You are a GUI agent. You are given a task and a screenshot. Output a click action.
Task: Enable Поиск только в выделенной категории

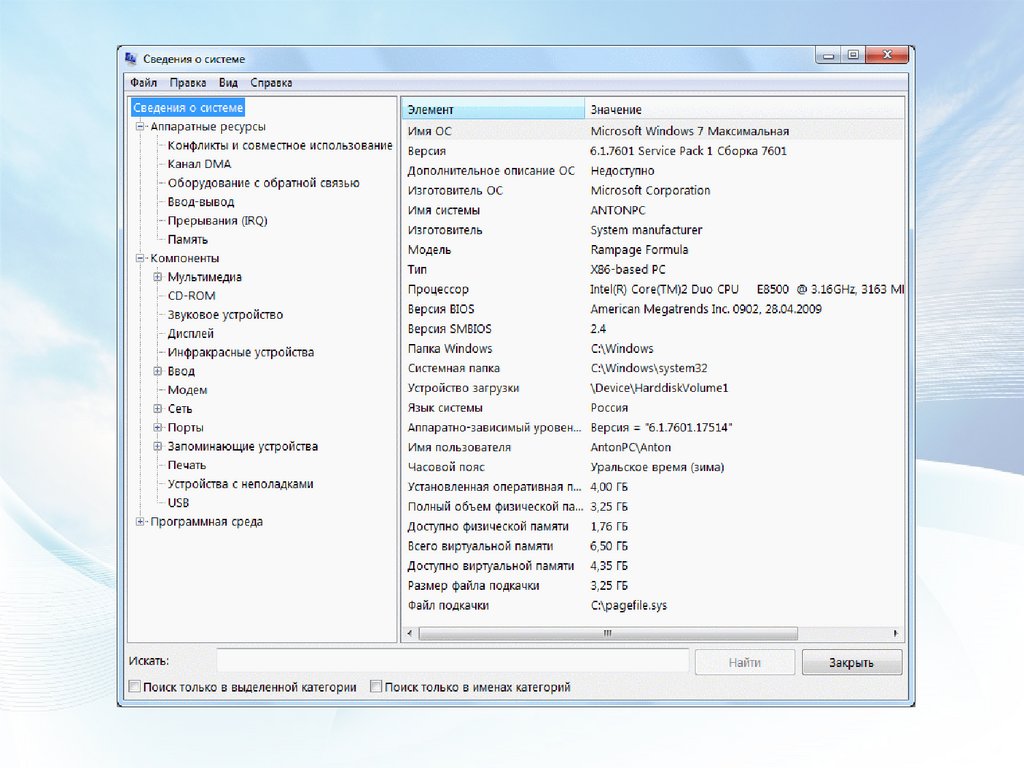pyautogui.click(x=135, y=686)
